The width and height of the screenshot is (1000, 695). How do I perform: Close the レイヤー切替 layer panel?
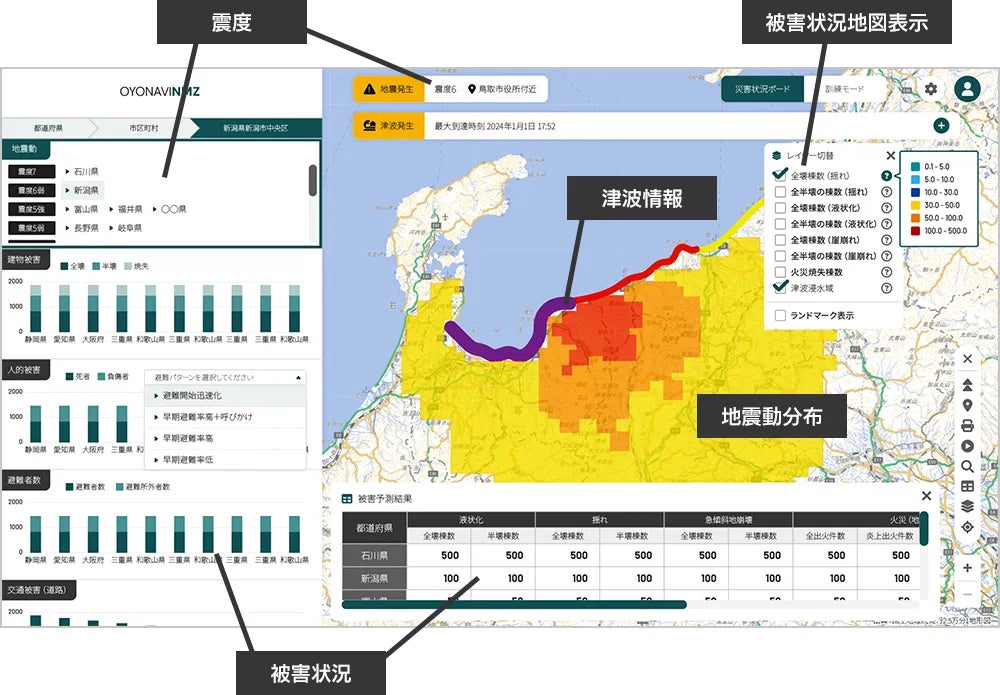pyautogui.click(x=890, y=156)
